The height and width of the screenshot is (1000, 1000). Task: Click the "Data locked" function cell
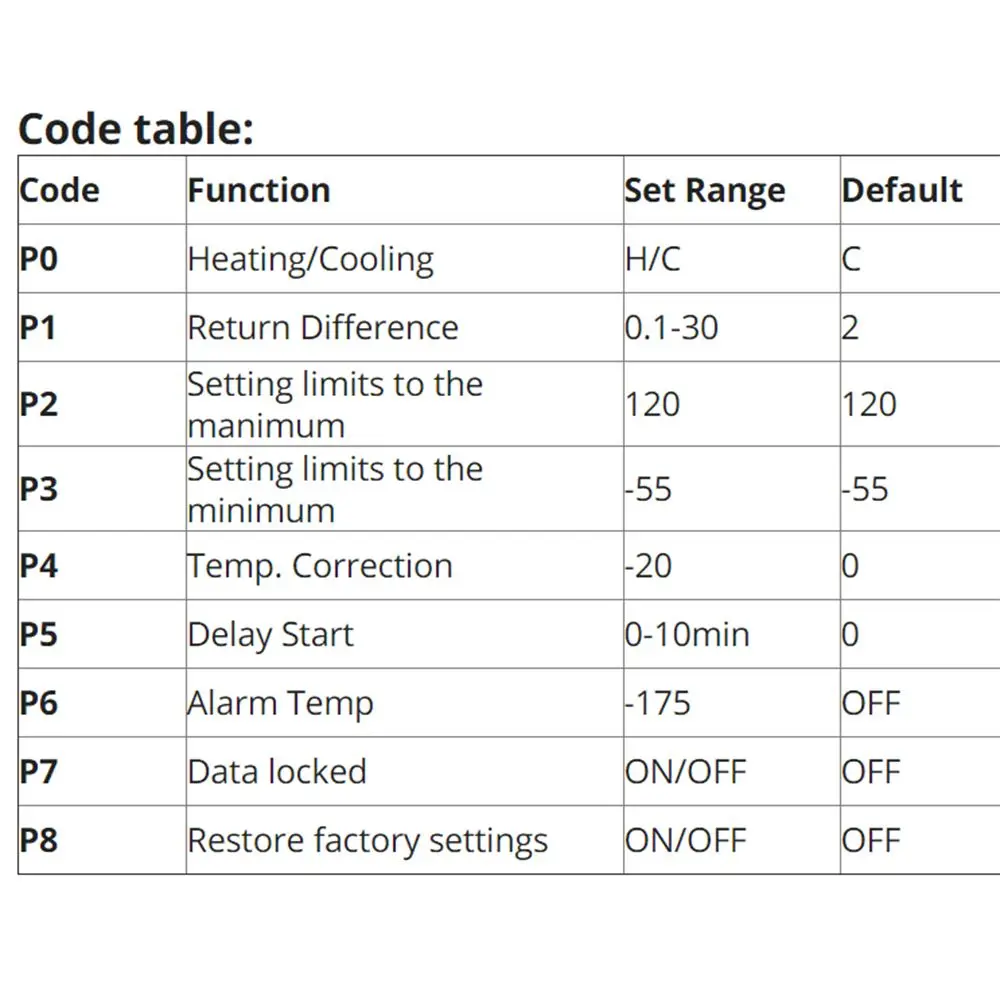coord(277,771)
